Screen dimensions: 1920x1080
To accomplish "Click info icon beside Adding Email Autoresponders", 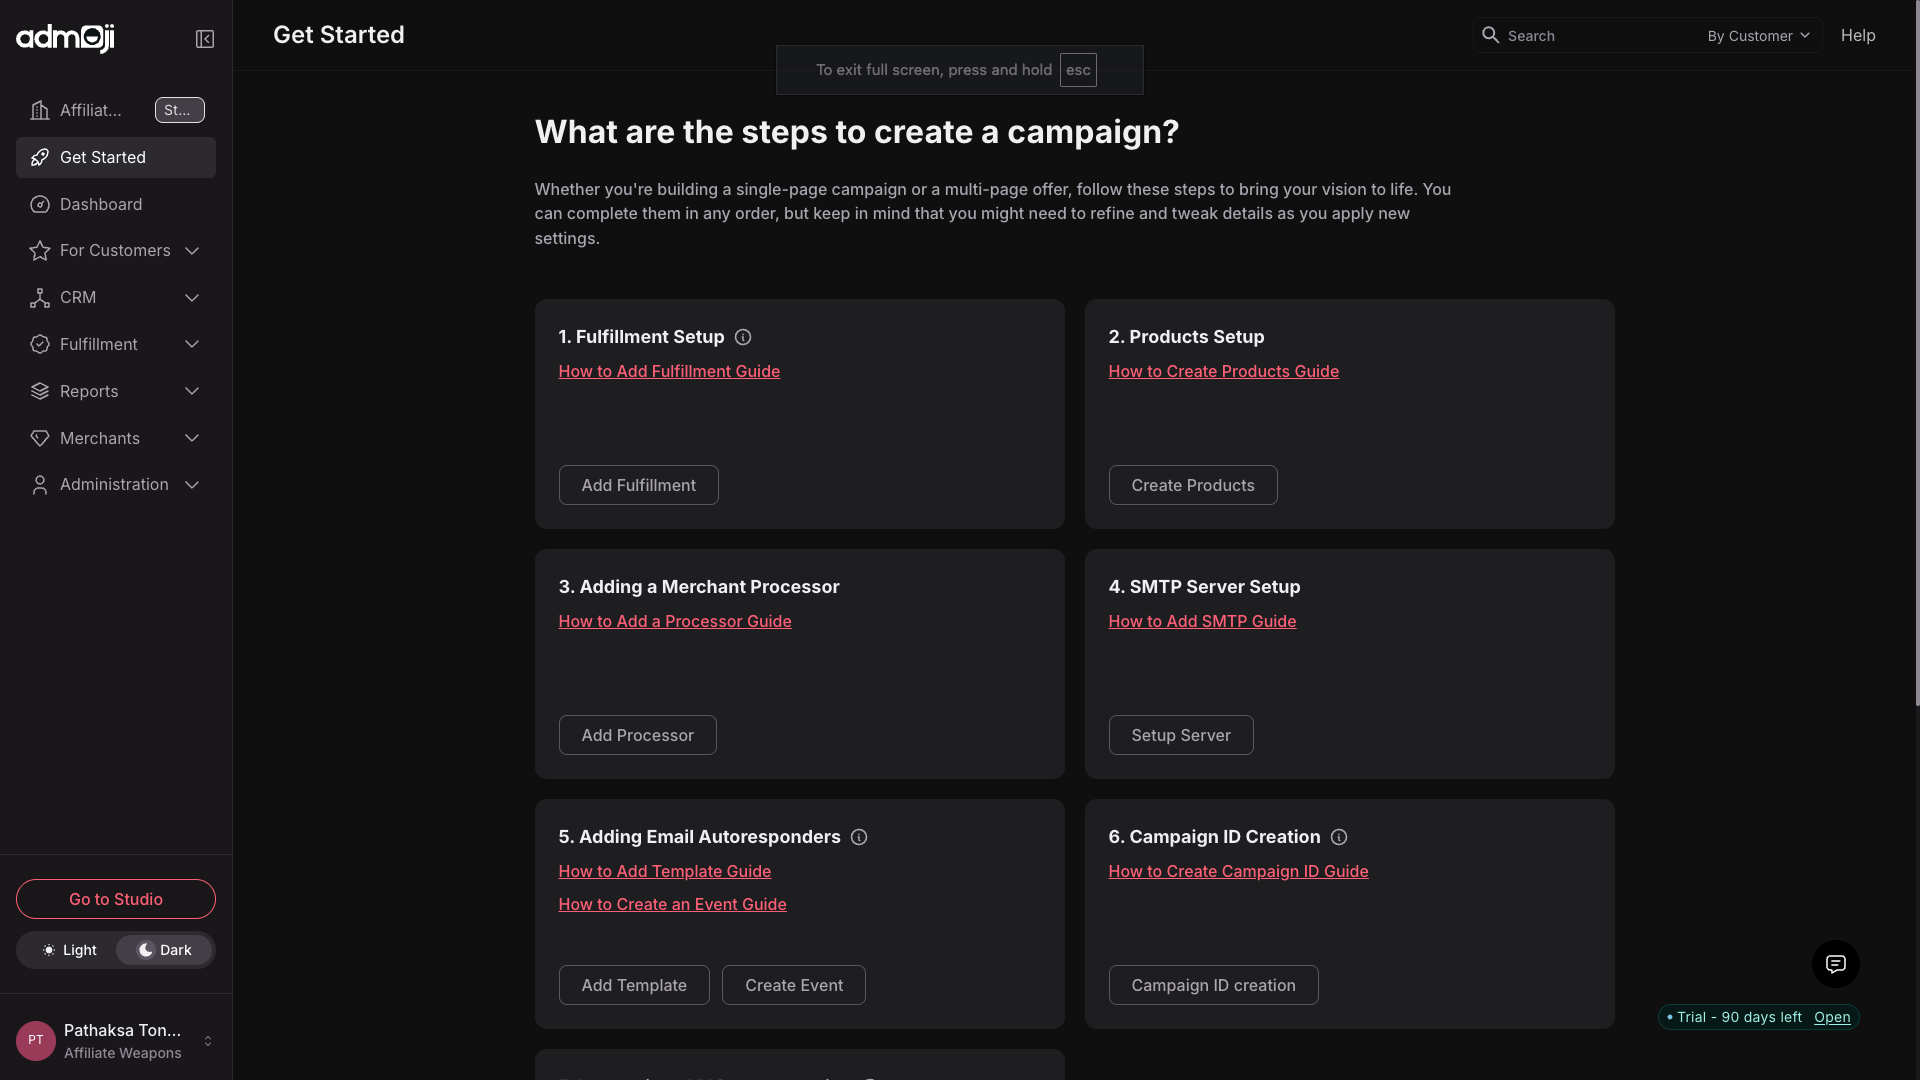I will (859, 837).
